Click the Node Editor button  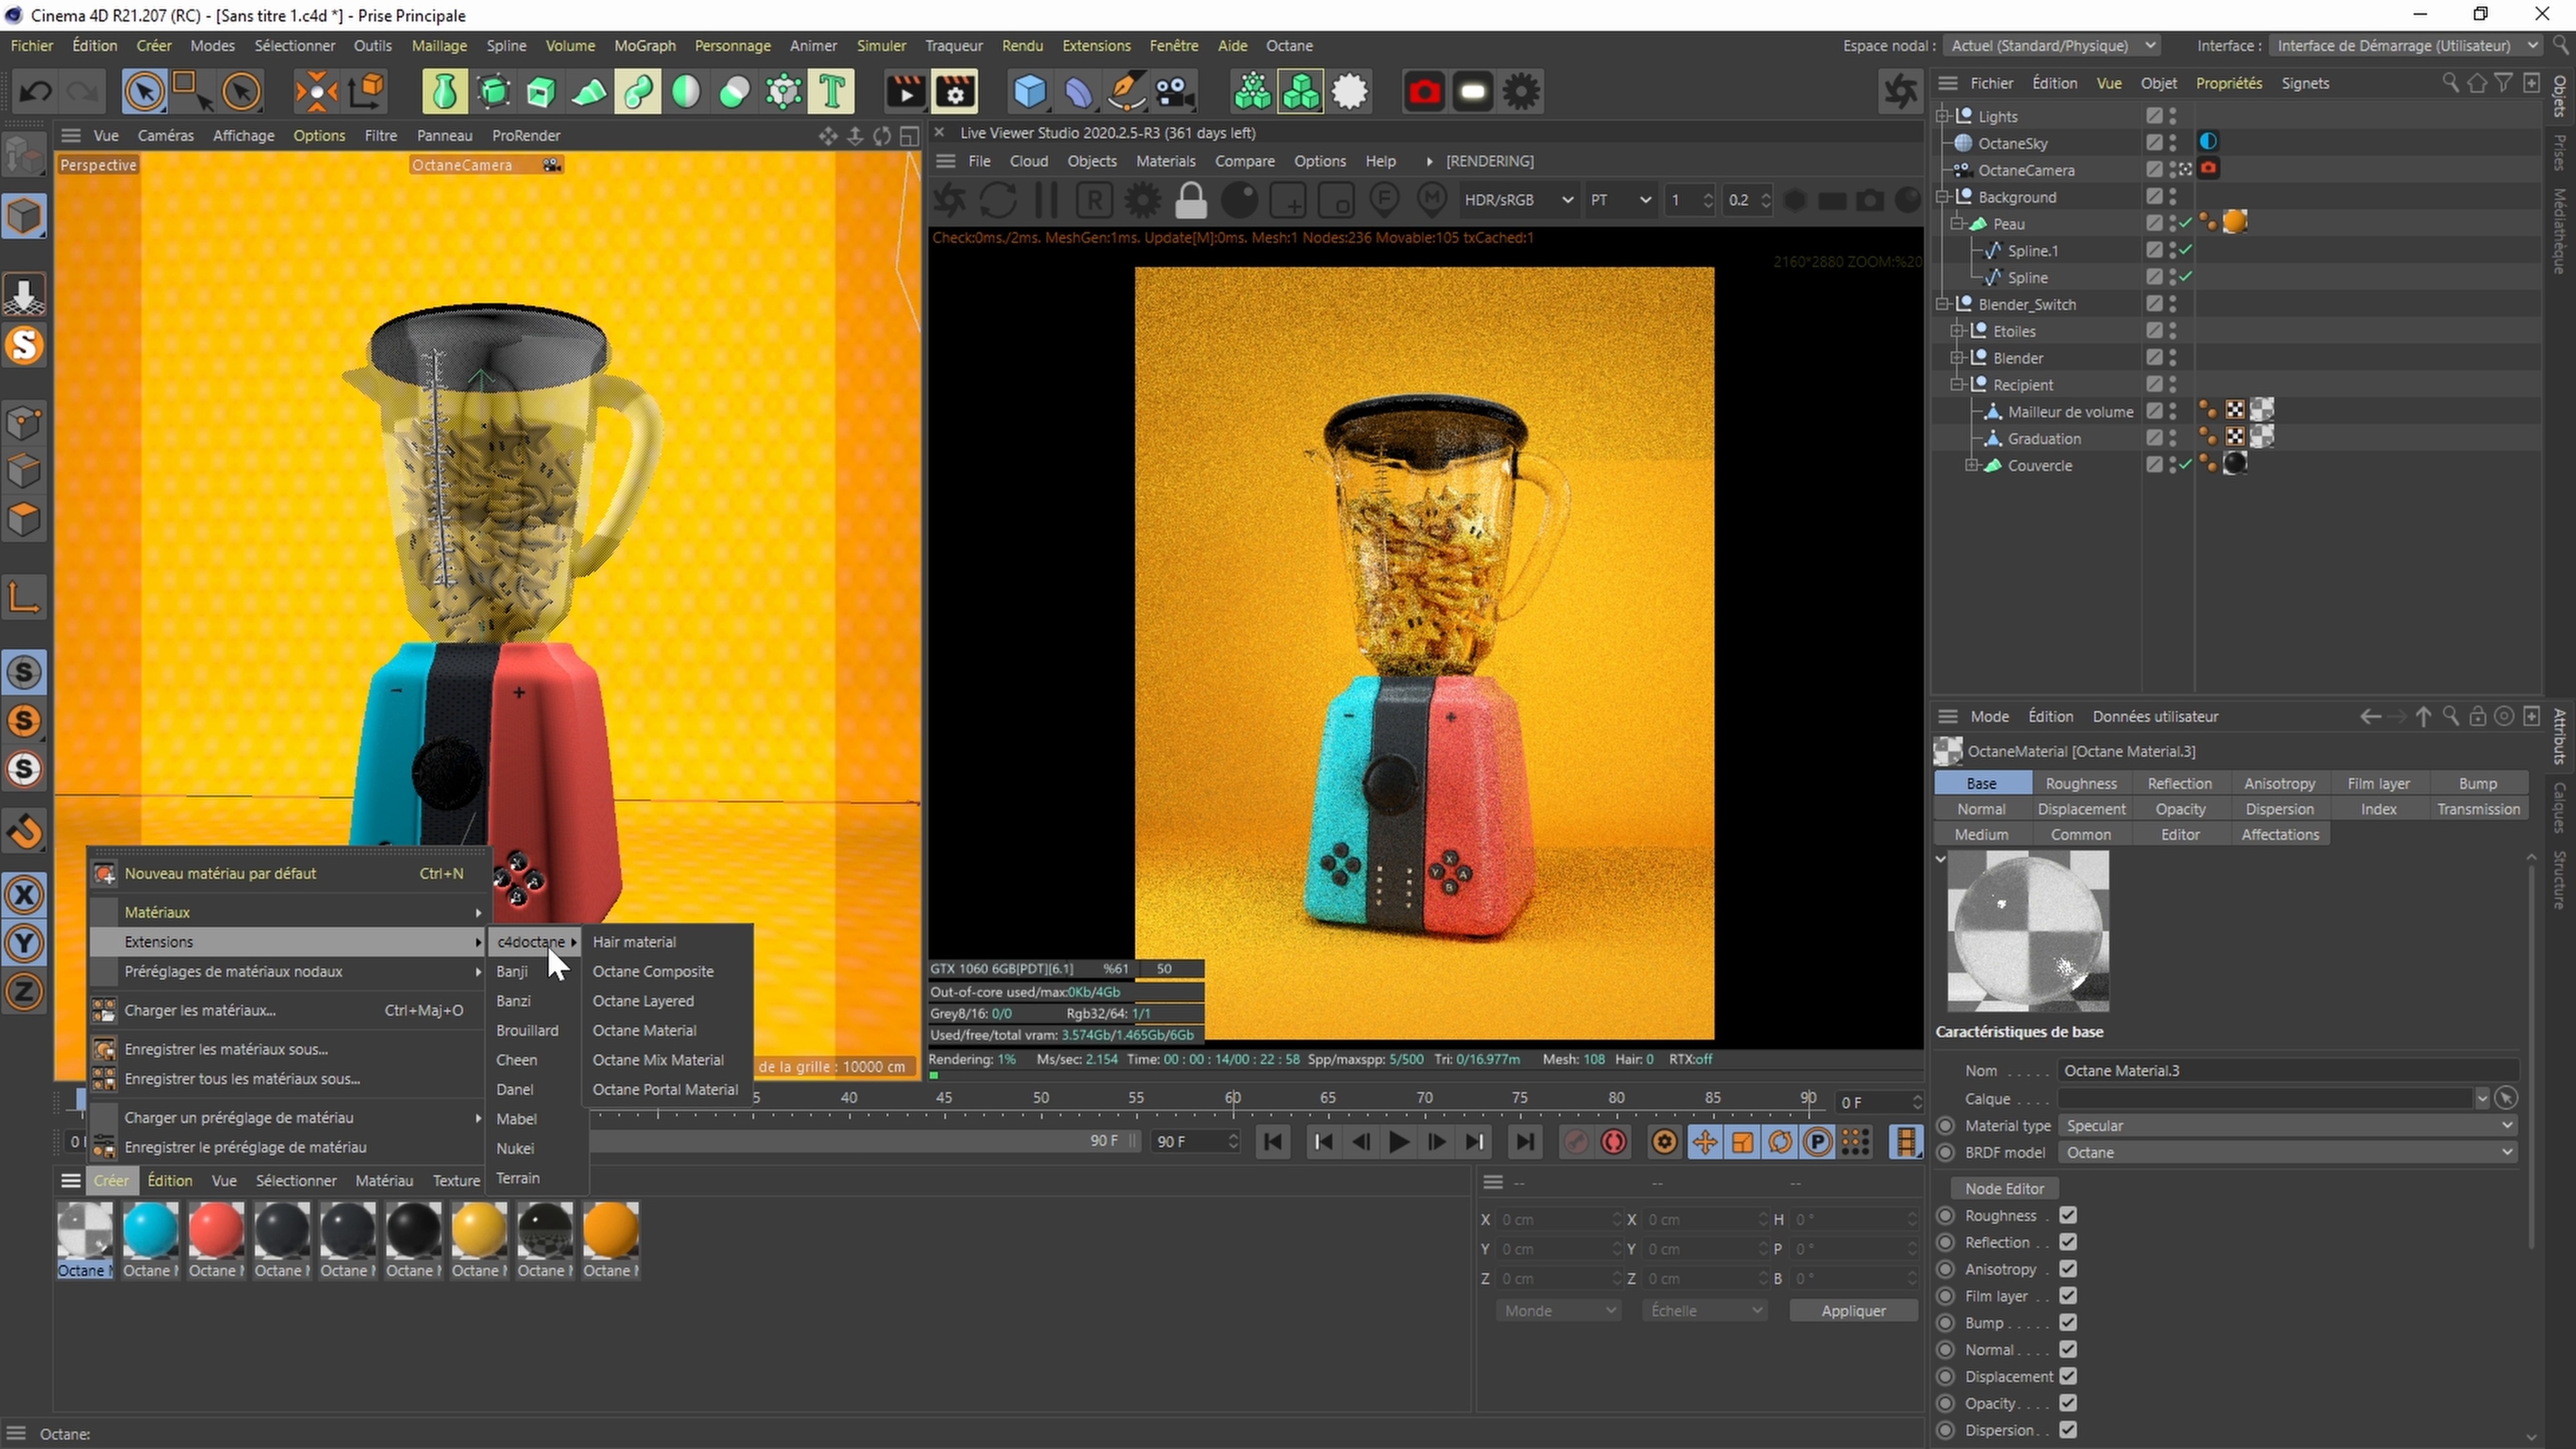click(2004, 1188)
